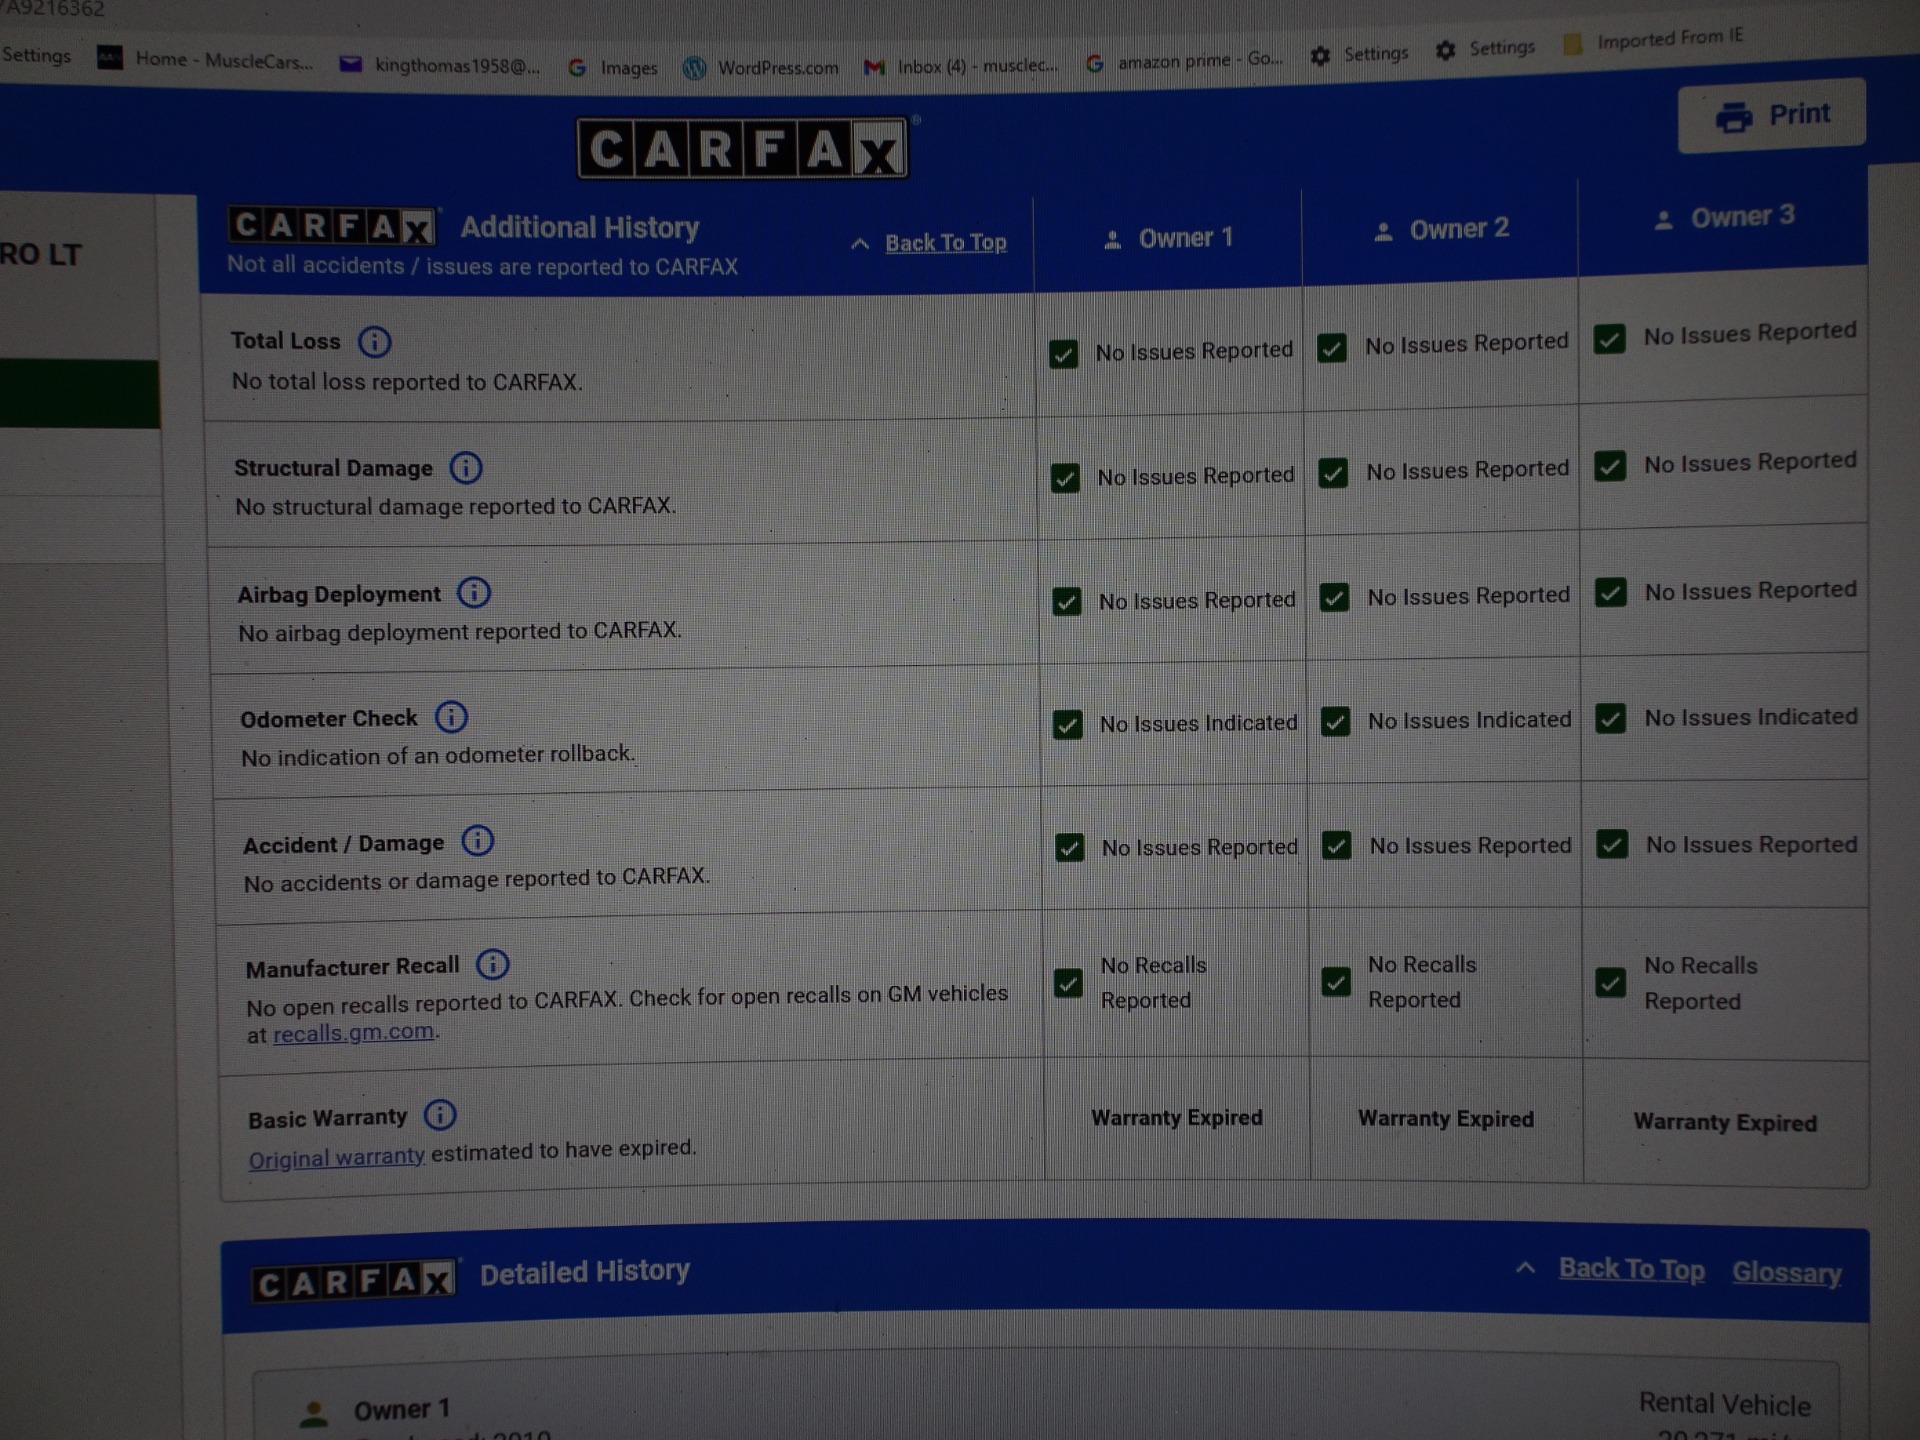Image resolution: width=1920 pixels, height=1440 pixels.
Task: Open kingthomas1958 mail bookmark
Action: click(440, 65)
